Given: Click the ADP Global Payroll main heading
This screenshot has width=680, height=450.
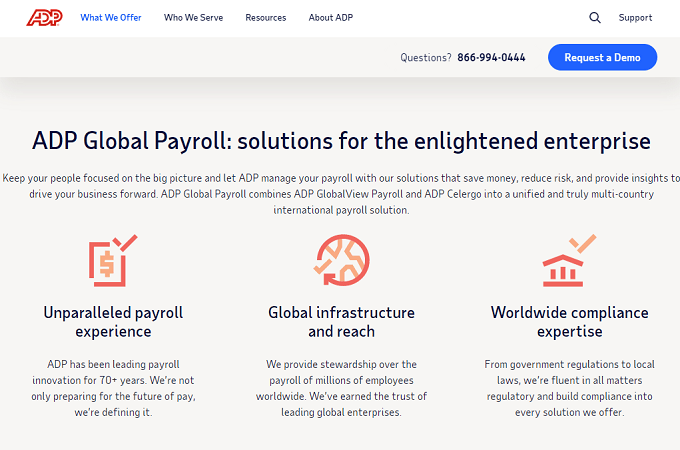Looking at the screenshot, I should point(341,141).
